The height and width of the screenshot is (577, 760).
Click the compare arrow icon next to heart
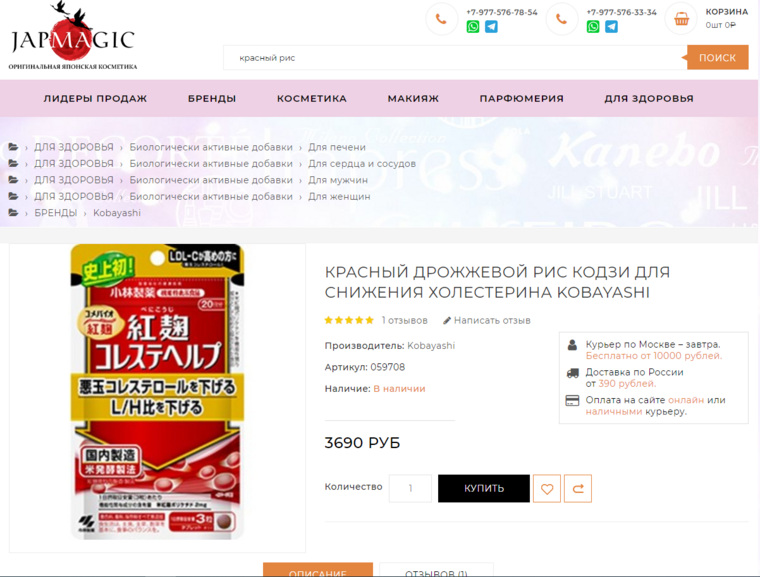point(578,488)
